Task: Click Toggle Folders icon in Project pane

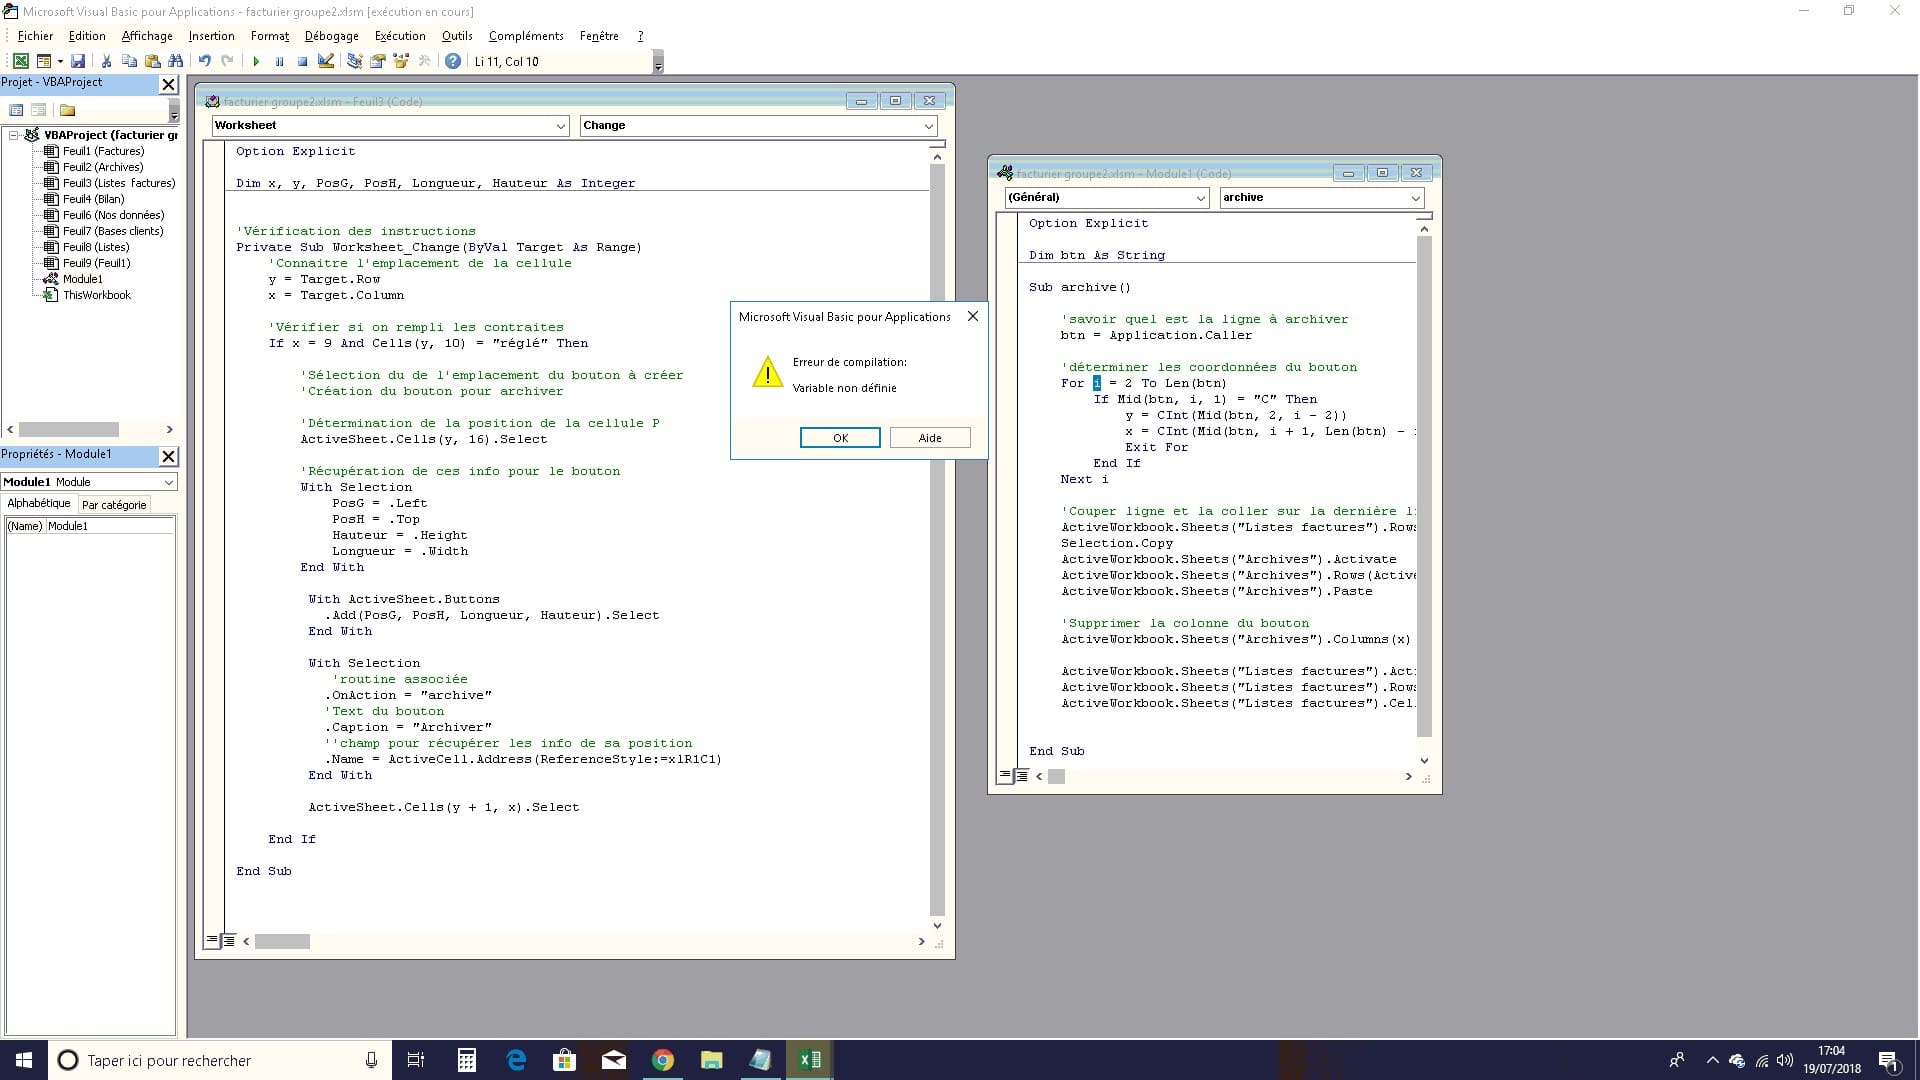Action: (67, 110)
